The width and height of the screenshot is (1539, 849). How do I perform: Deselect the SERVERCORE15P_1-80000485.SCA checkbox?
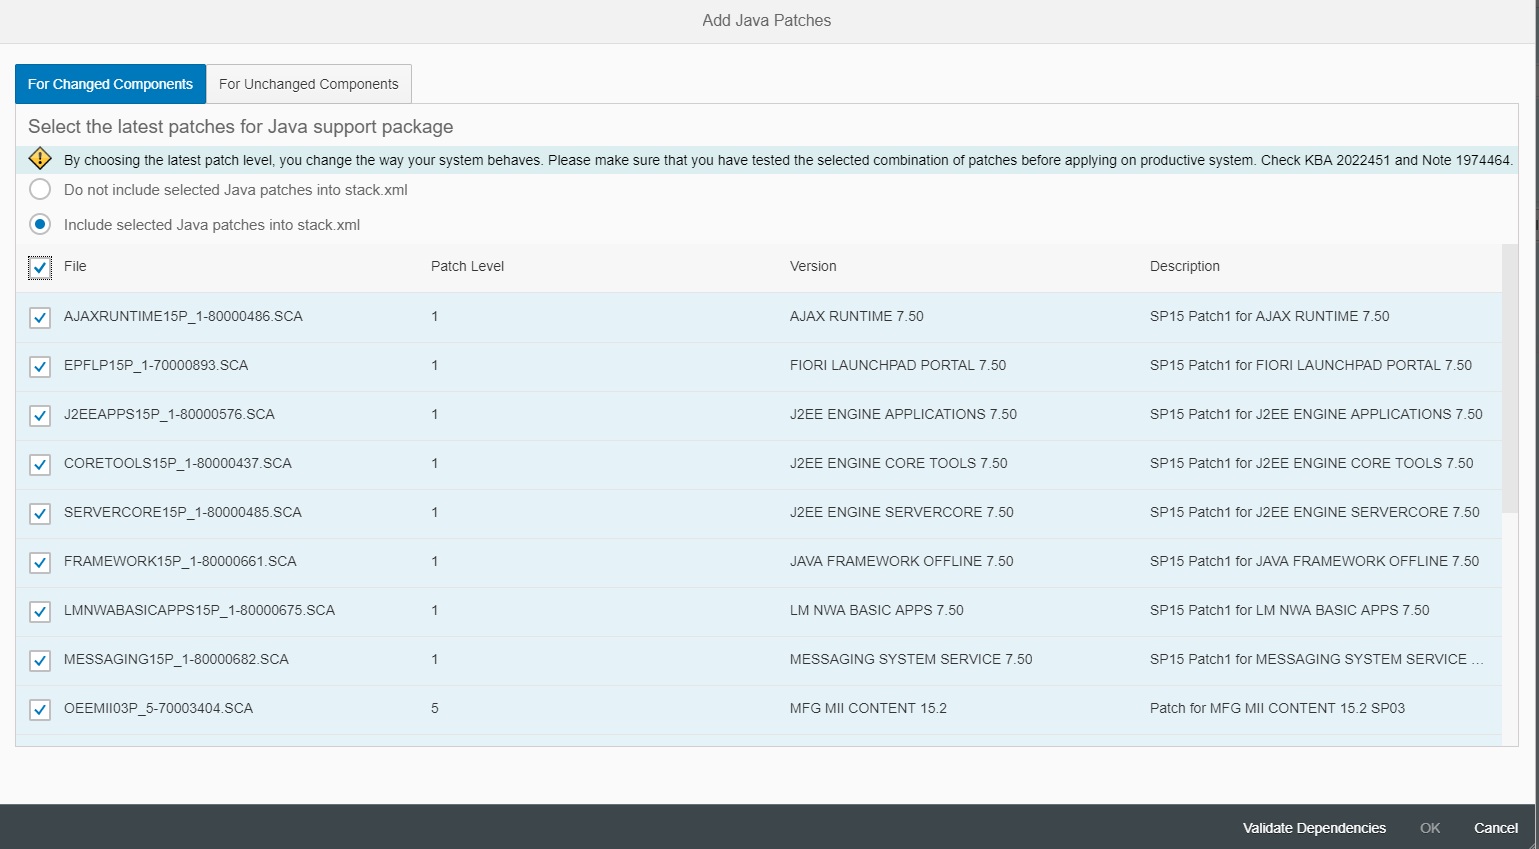(40, 514)
